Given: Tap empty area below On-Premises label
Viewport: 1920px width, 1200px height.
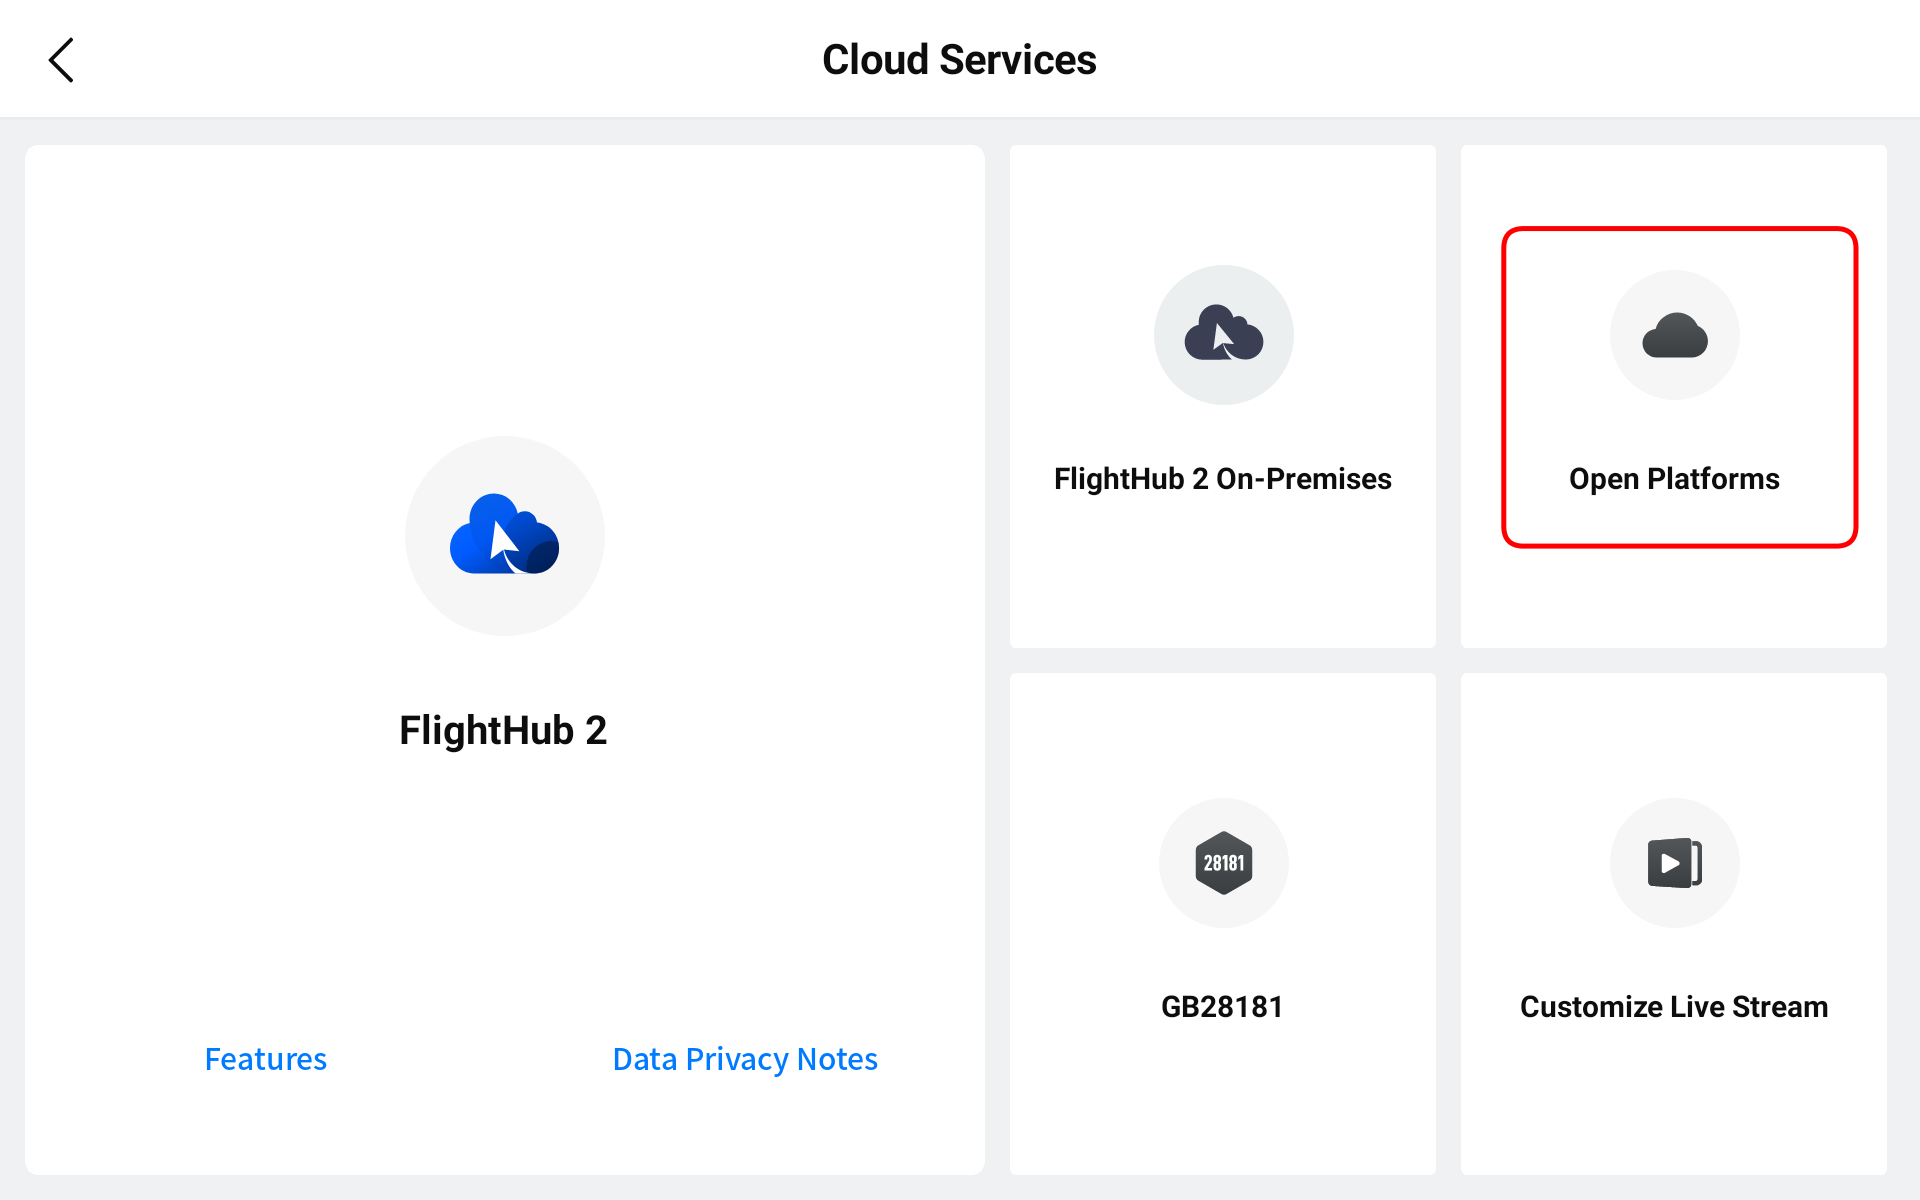Looking at the screenshot, I should (x=1222, y=580).
